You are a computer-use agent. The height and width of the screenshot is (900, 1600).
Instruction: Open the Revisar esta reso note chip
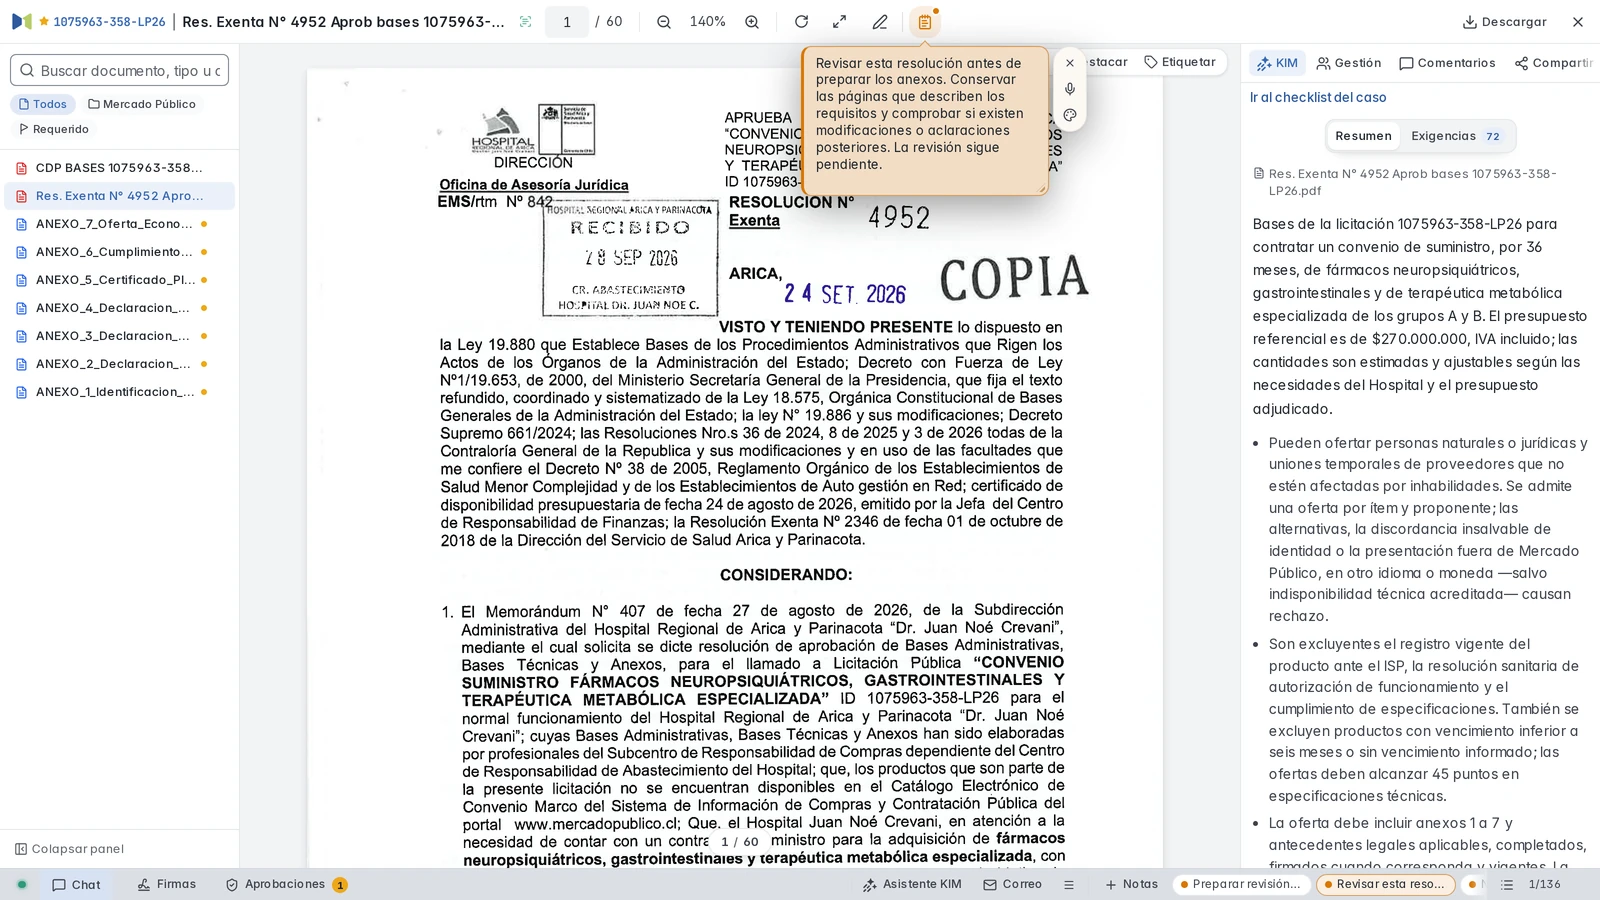point(1385,885)
